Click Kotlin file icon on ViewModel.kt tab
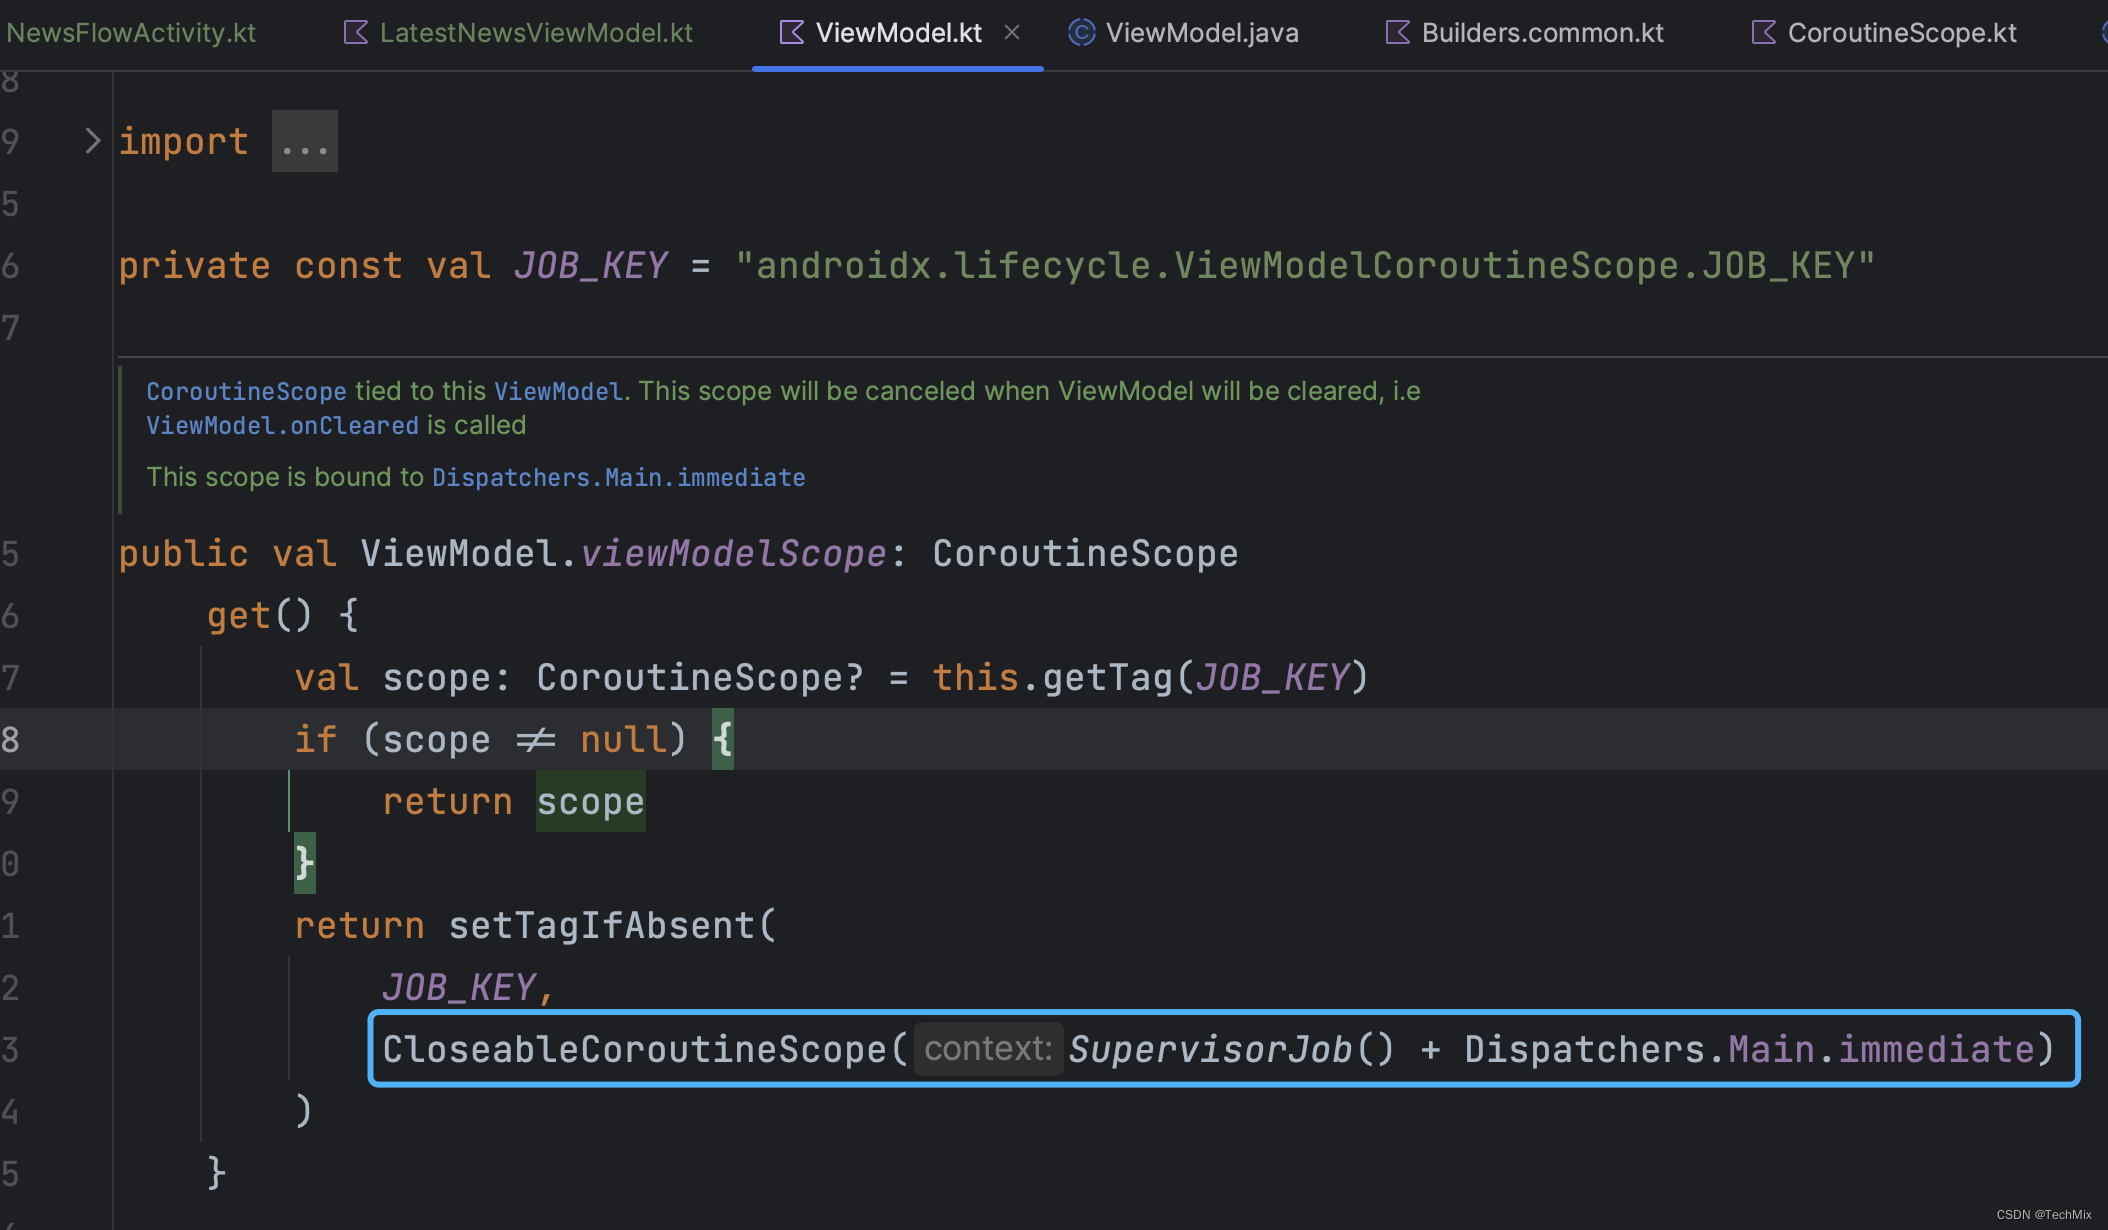 [x=792, y=33]
